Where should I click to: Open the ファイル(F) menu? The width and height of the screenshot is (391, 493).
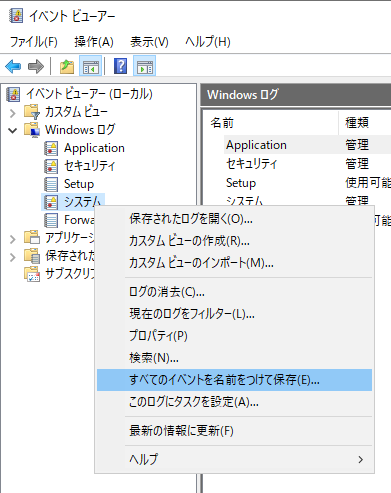tap(34, 42)
